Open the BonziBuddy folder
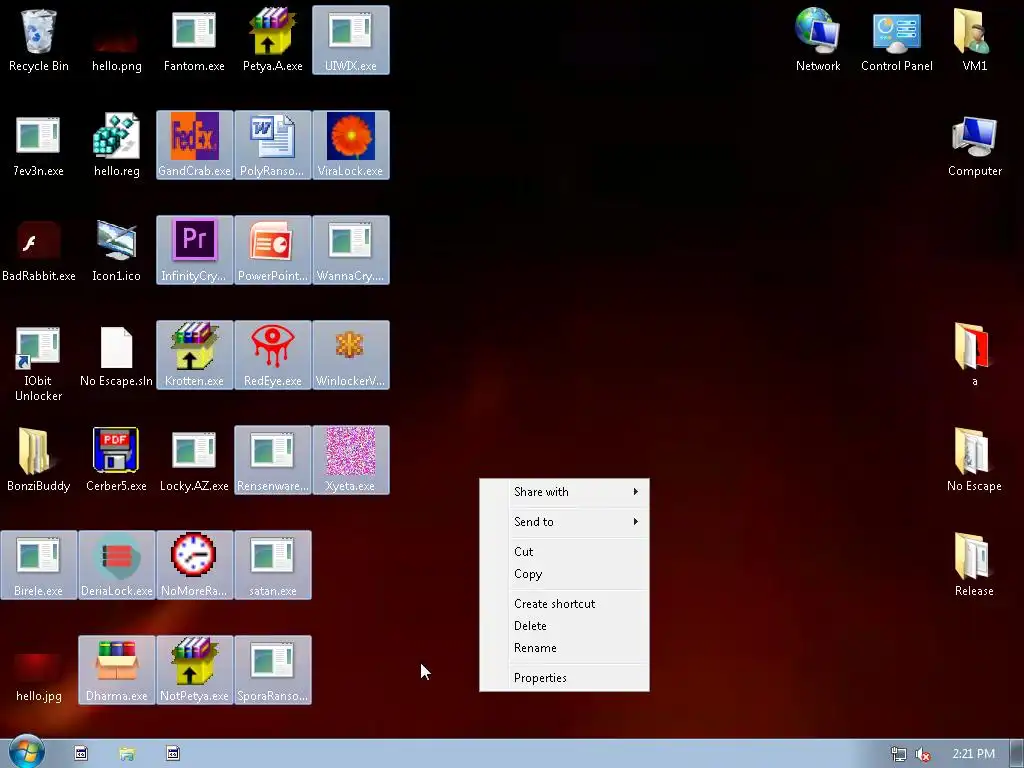 click(39, 460)
